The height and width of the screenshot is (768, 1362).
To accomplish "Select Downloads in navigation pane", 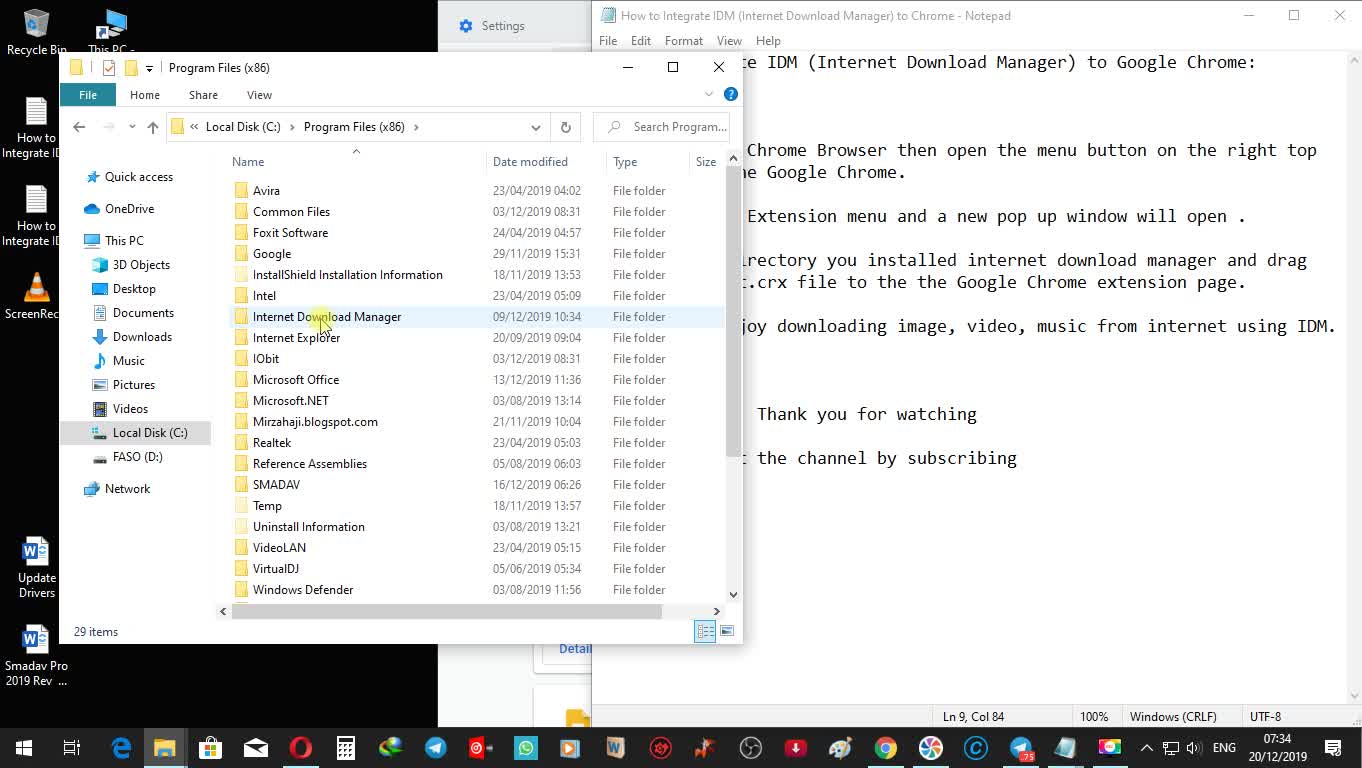I will 142,337.
